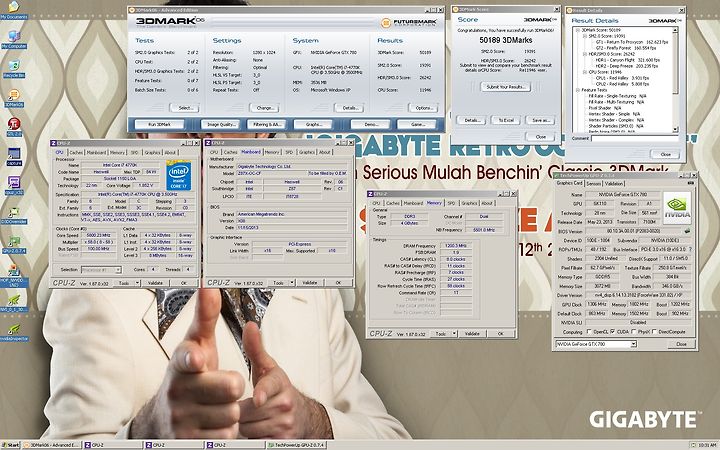
Task: Select the nvidiaInspector desktop shortcut
Action: 14,332
